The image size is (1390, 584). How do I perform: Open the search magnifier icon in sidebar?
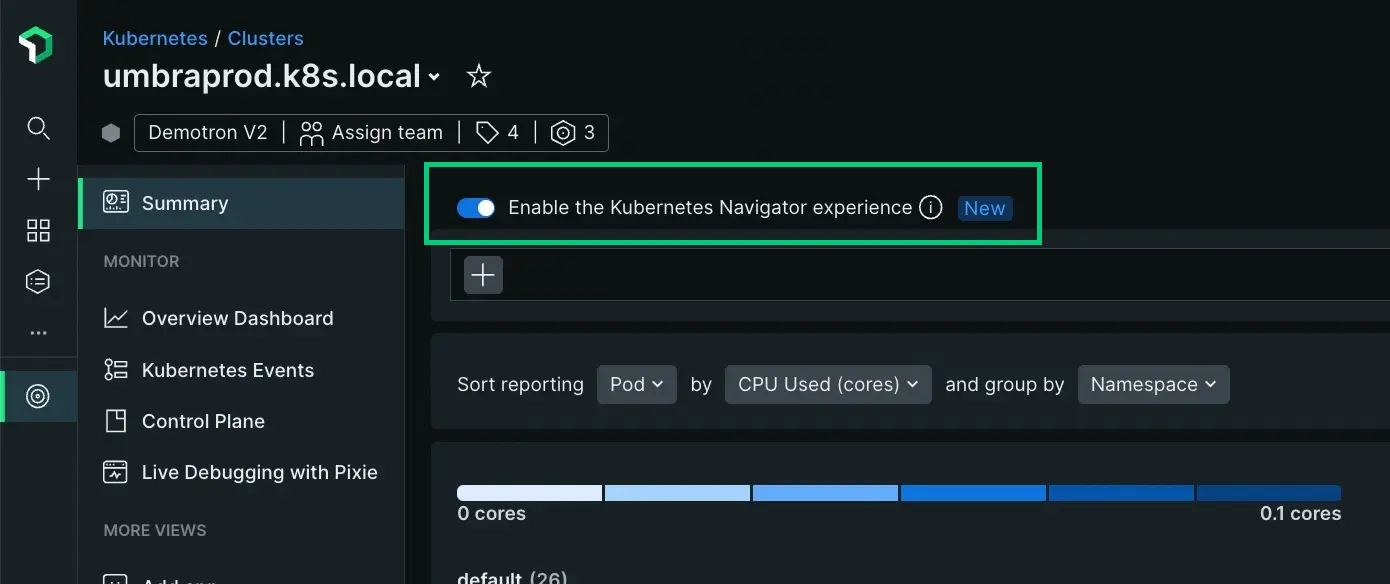(38, 128)
